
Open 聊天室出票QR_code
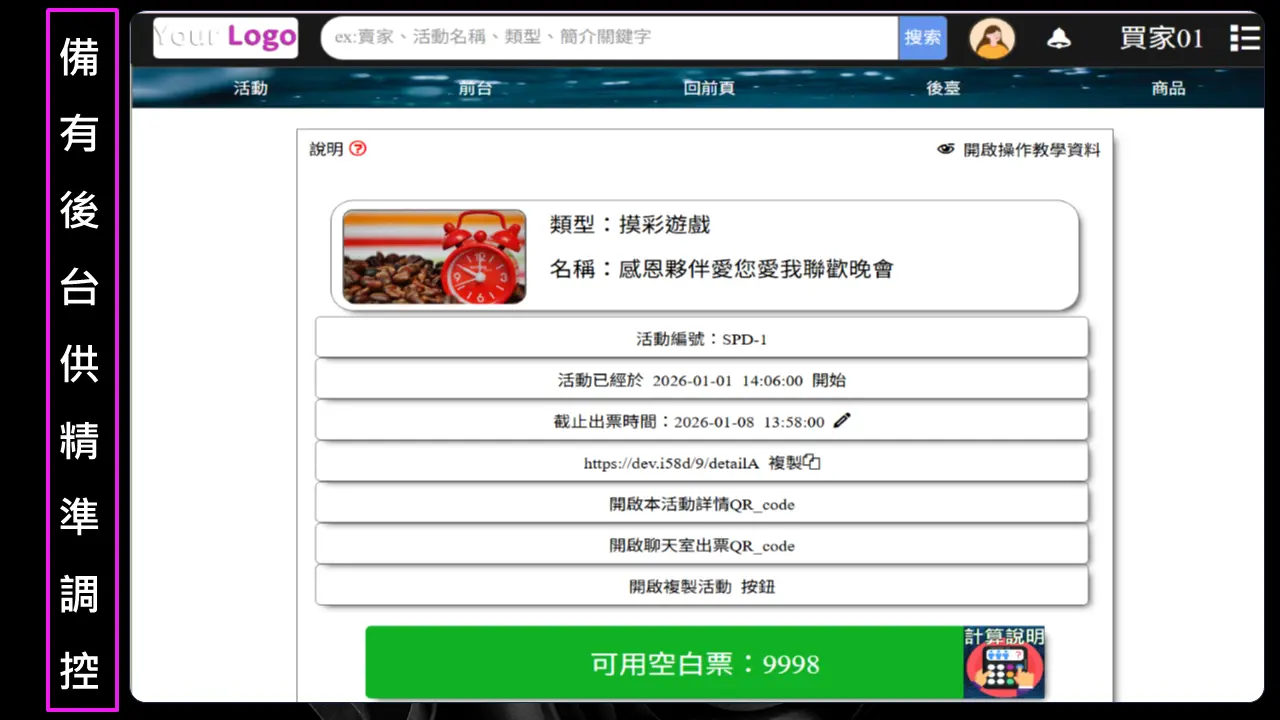point(701,546)
